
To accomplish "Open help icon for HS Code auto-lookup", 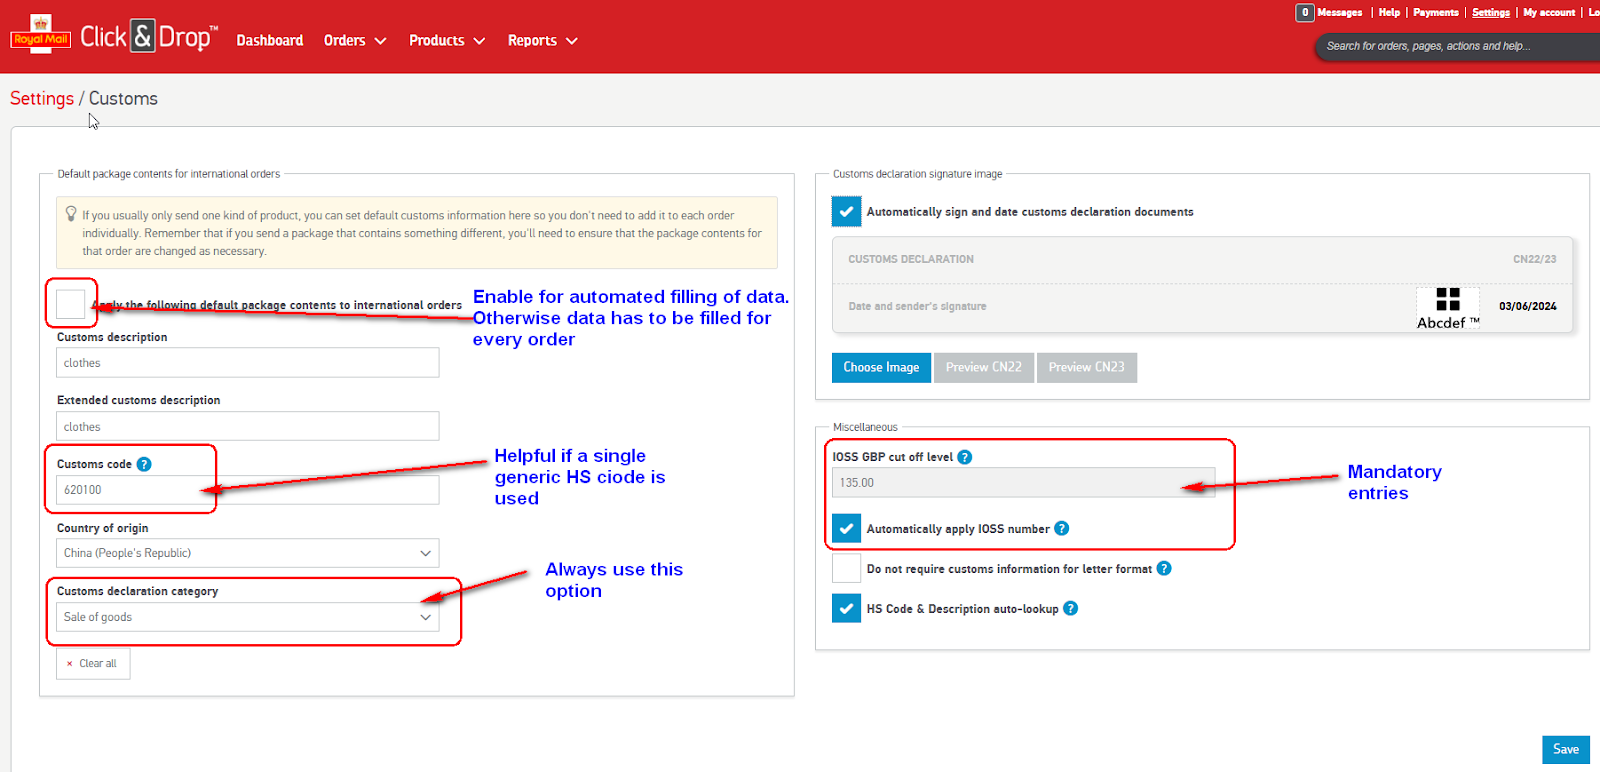I will (1070, 608).
